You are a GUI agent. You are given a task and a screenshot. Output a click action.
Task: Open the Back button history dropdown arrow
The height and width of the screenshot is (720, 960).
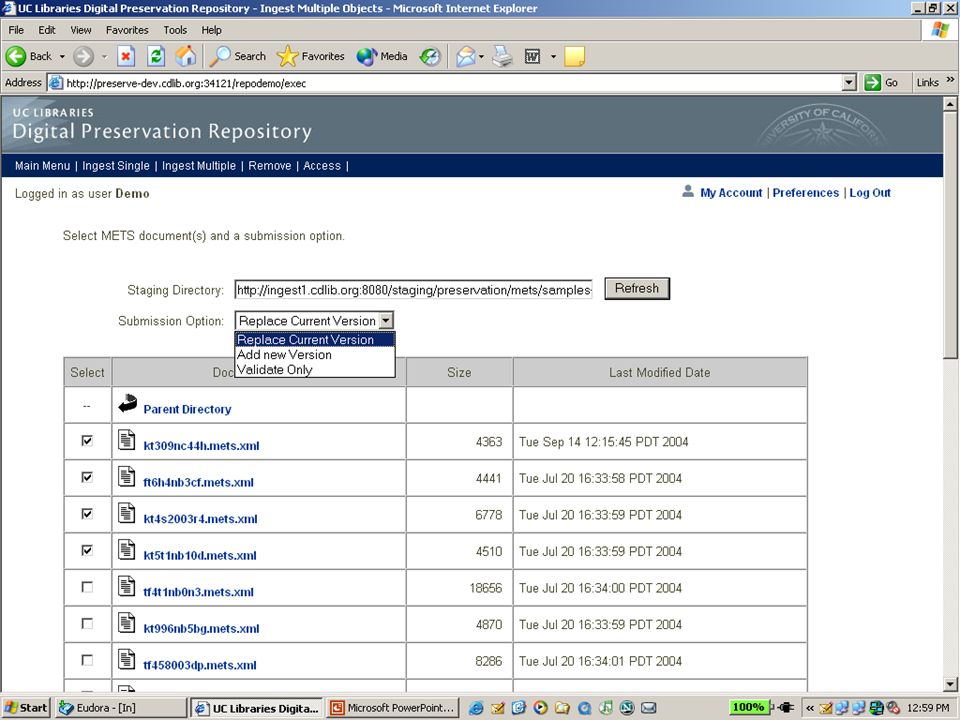click(x=62, y=56)
